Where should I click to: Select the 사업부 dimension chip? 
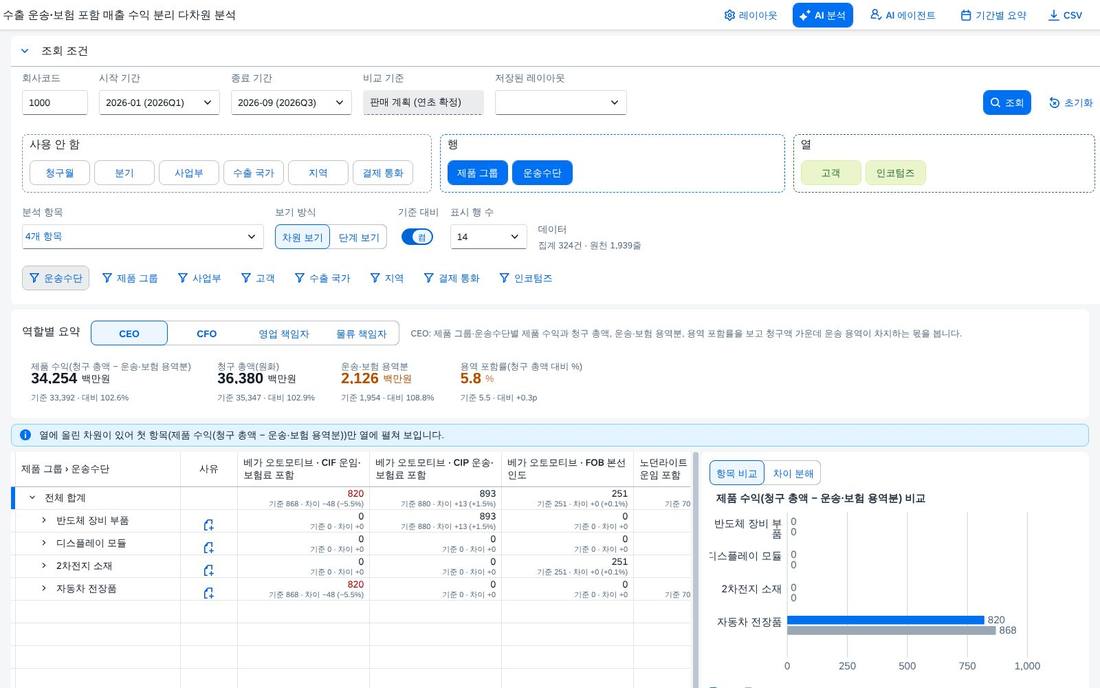coord(189,173)
